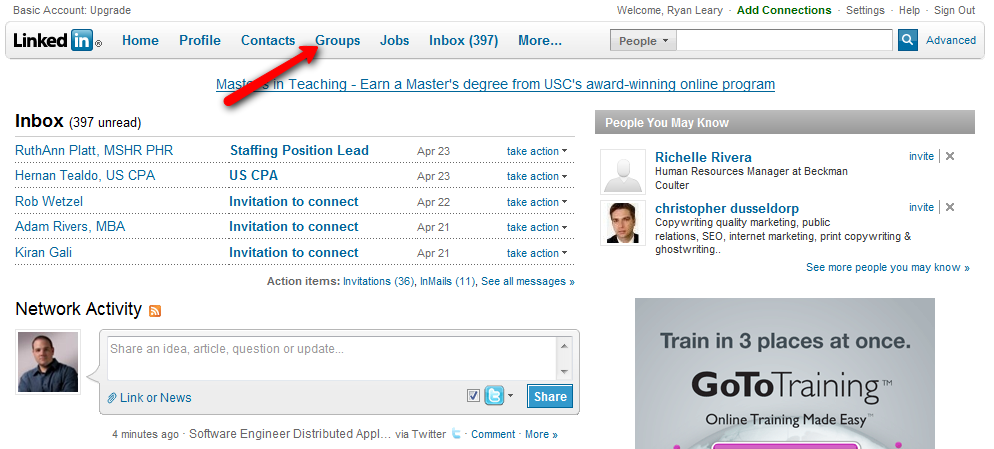
Task: Open the Groups menu
Action: coord(337,41)
